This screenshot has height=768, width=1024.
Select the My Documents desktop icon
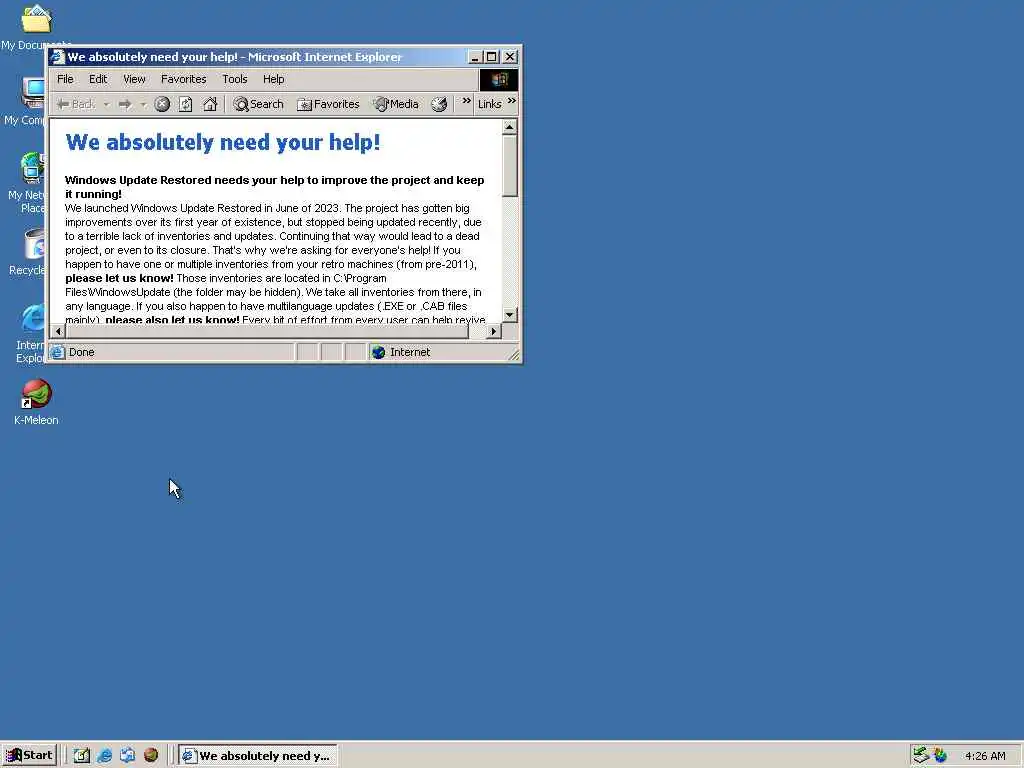coord(35,26)
